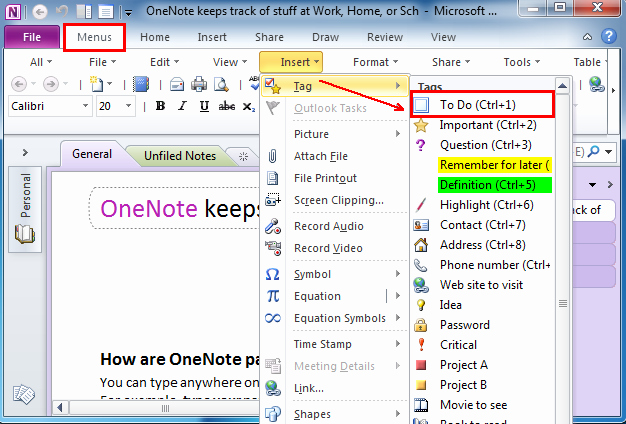Click the New page icon in toolbar

pos(96,84)
